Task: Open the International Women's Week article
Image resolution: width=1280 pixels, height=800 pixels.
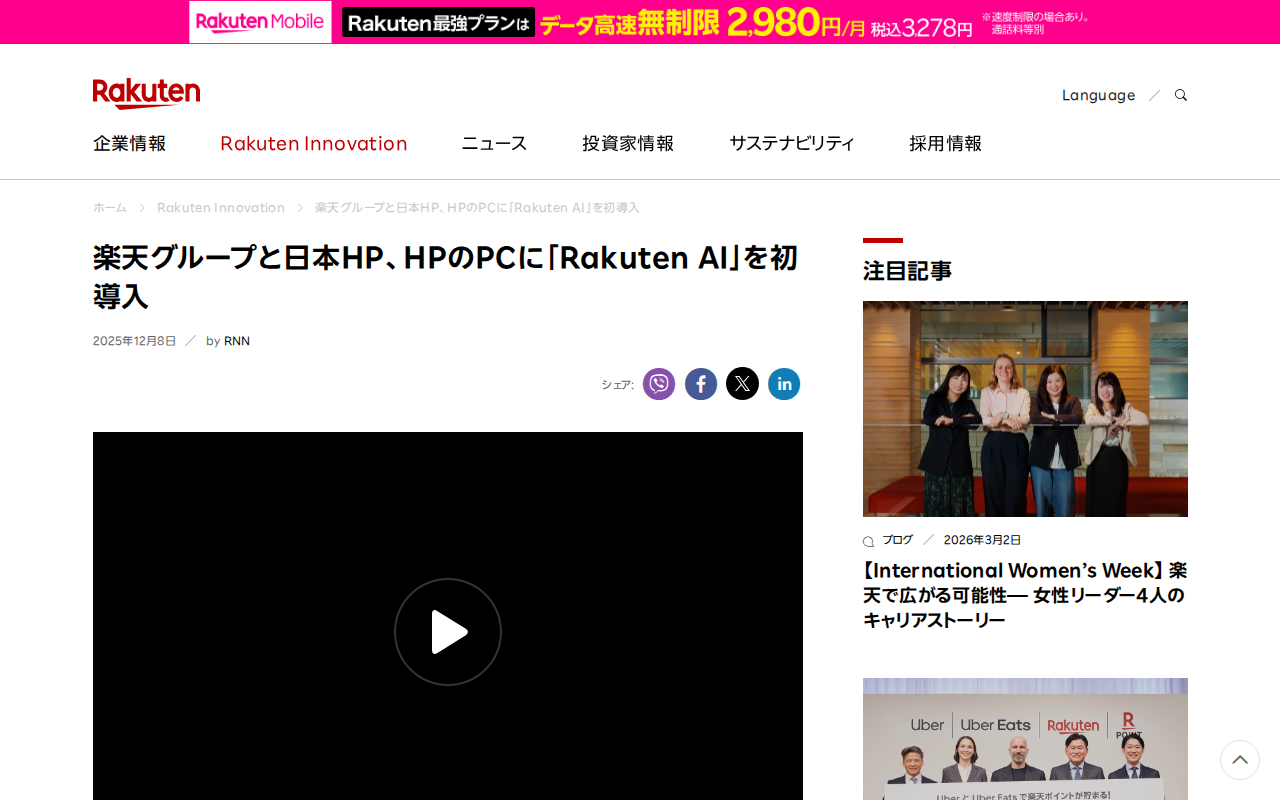Action: point(1024,593)
